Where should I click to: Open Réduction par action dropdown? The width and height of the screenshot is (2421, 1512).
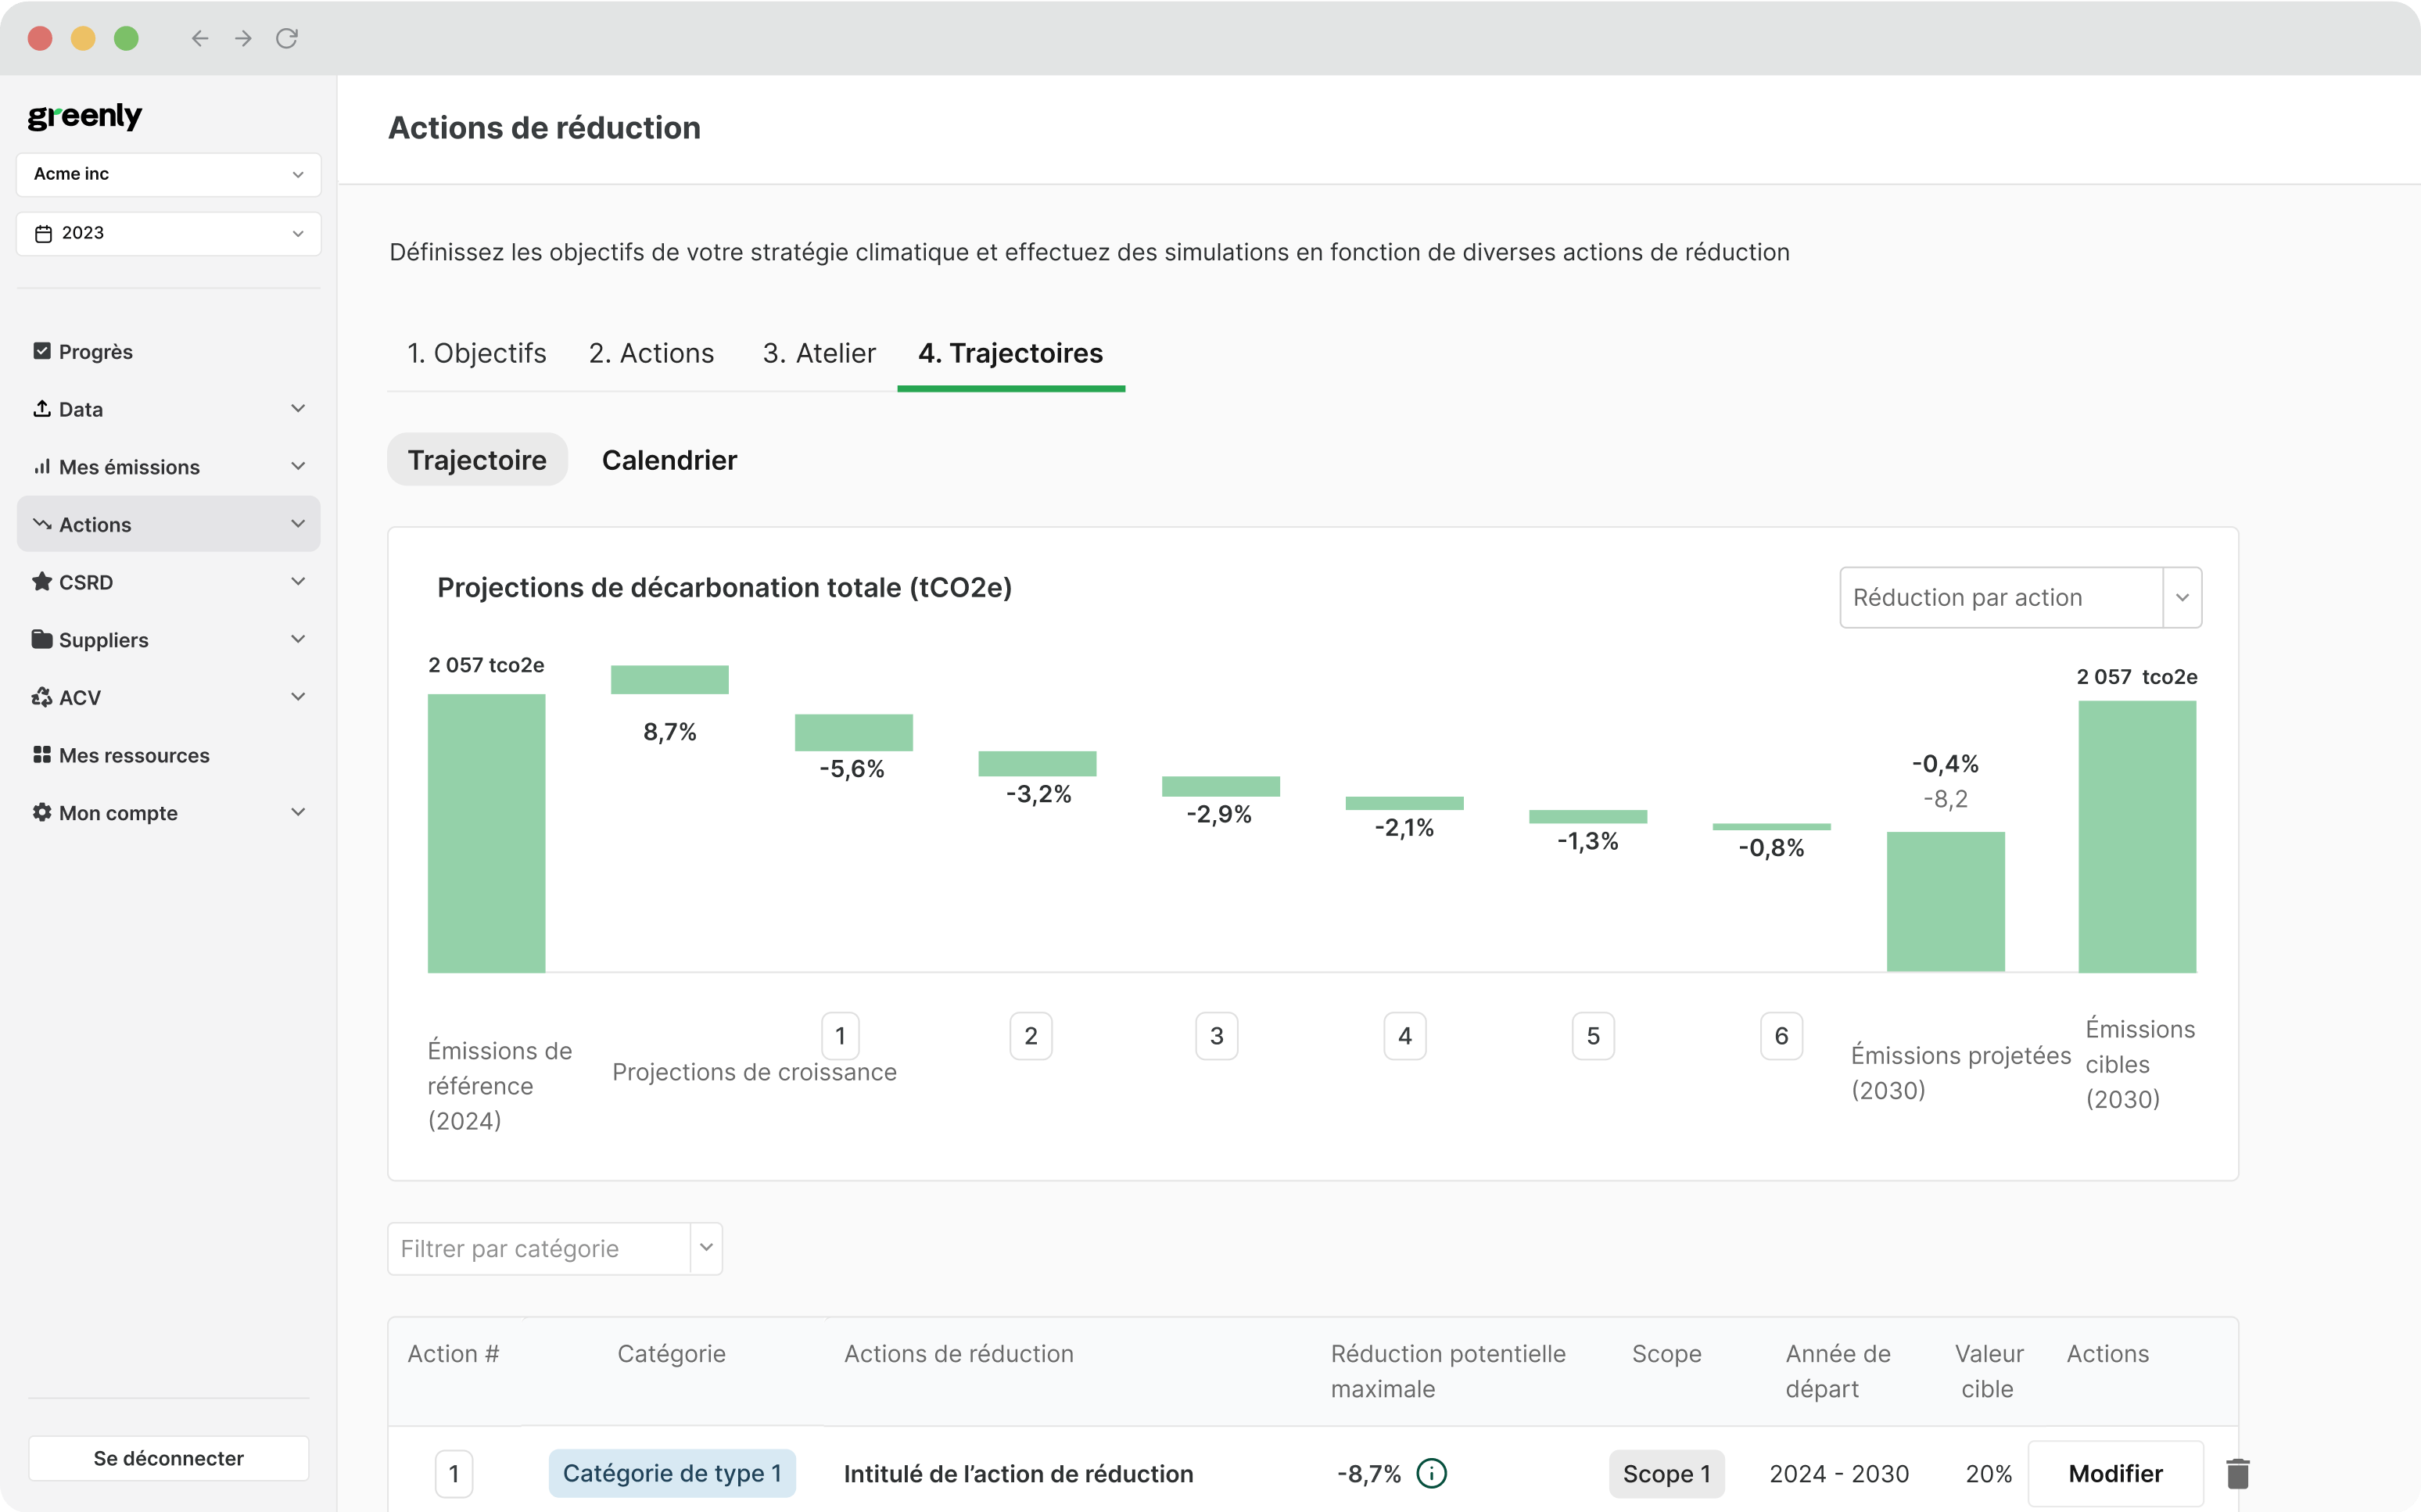2020,597
